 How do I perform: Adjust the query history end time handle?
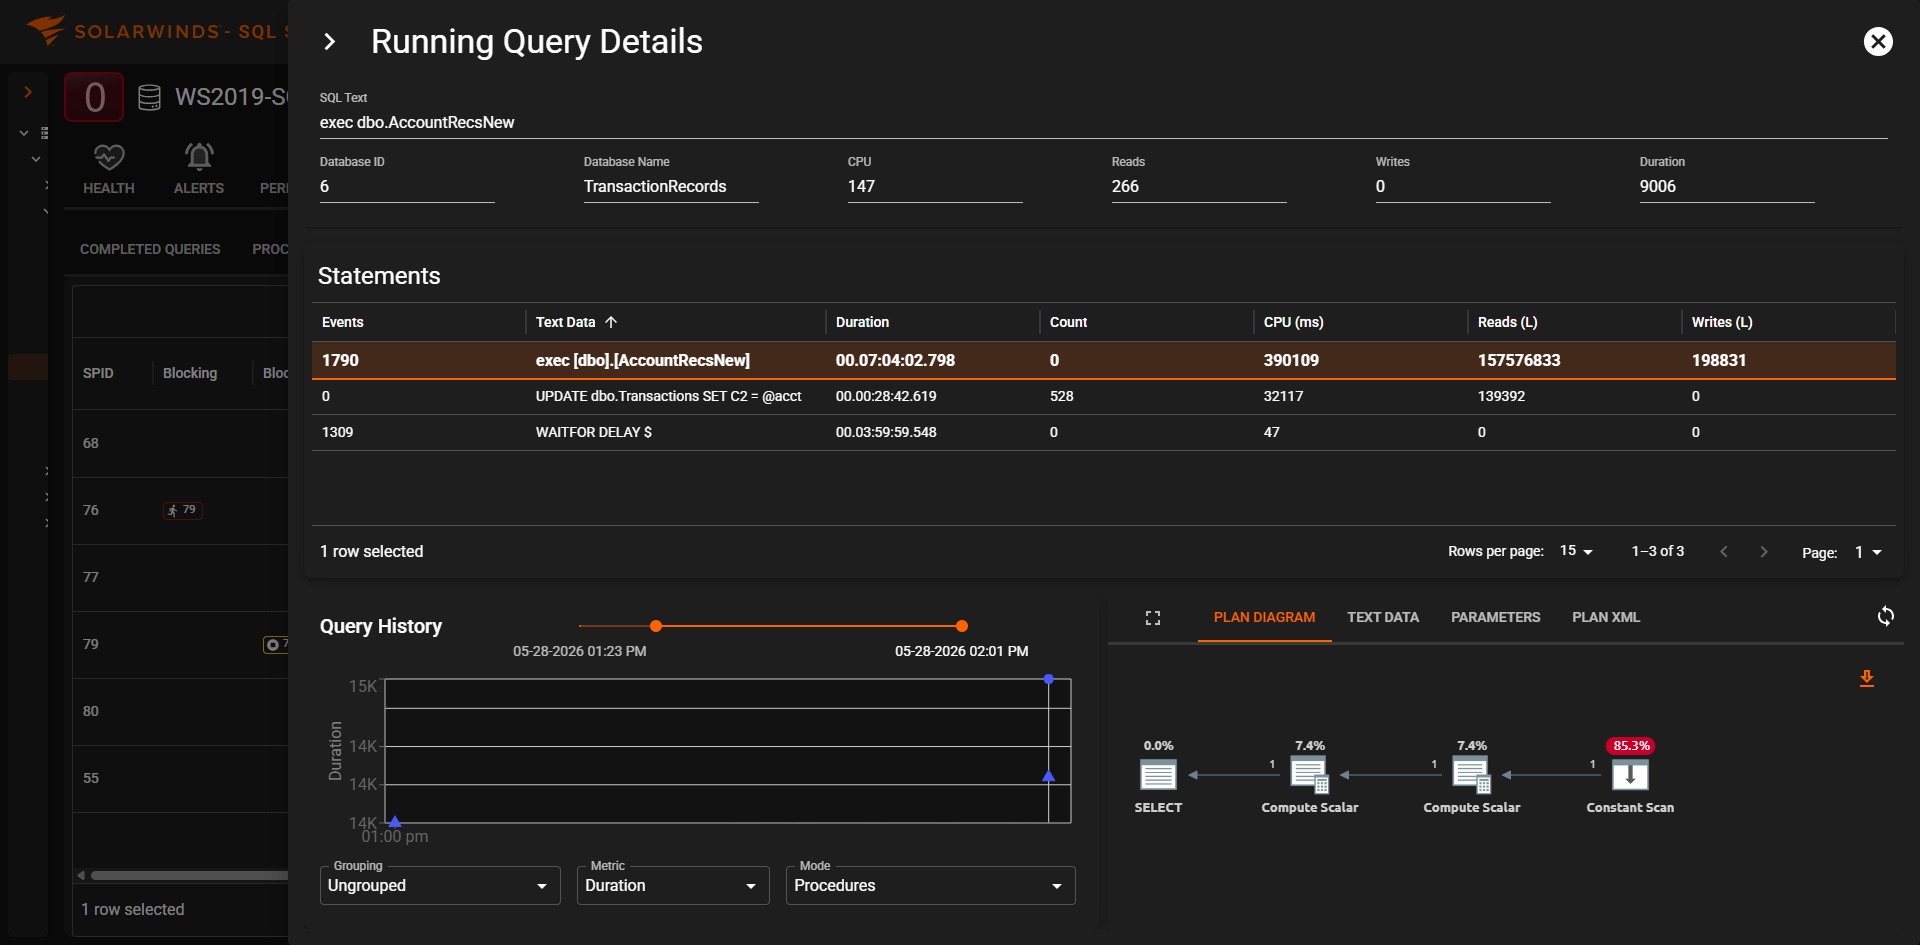962,626
